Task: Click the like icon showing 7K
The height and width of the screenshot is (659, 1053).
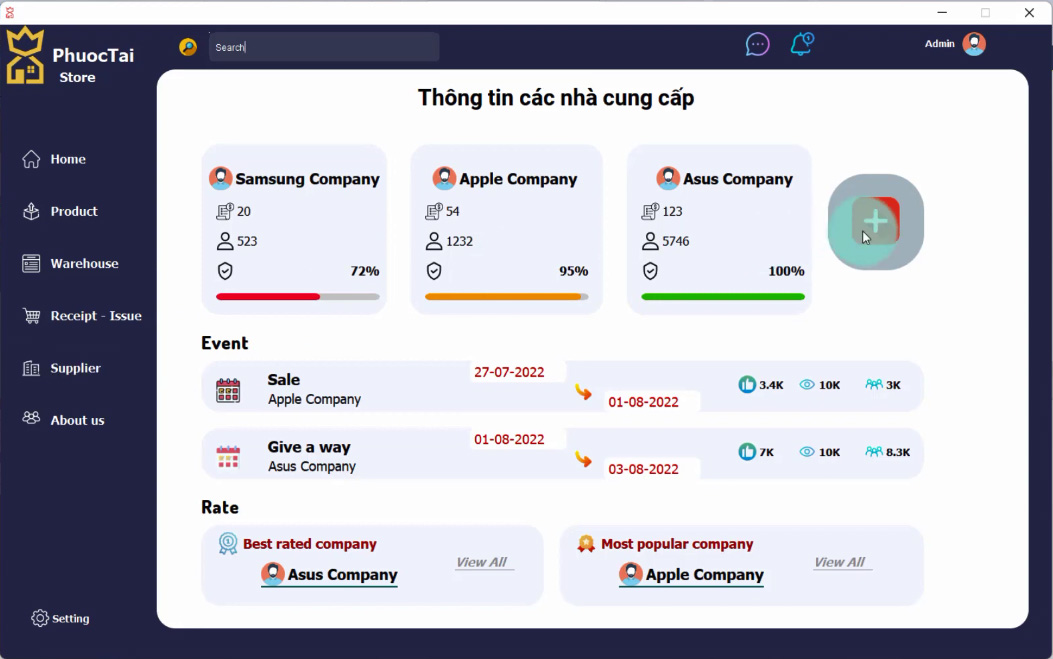Action: pos(747,451)
